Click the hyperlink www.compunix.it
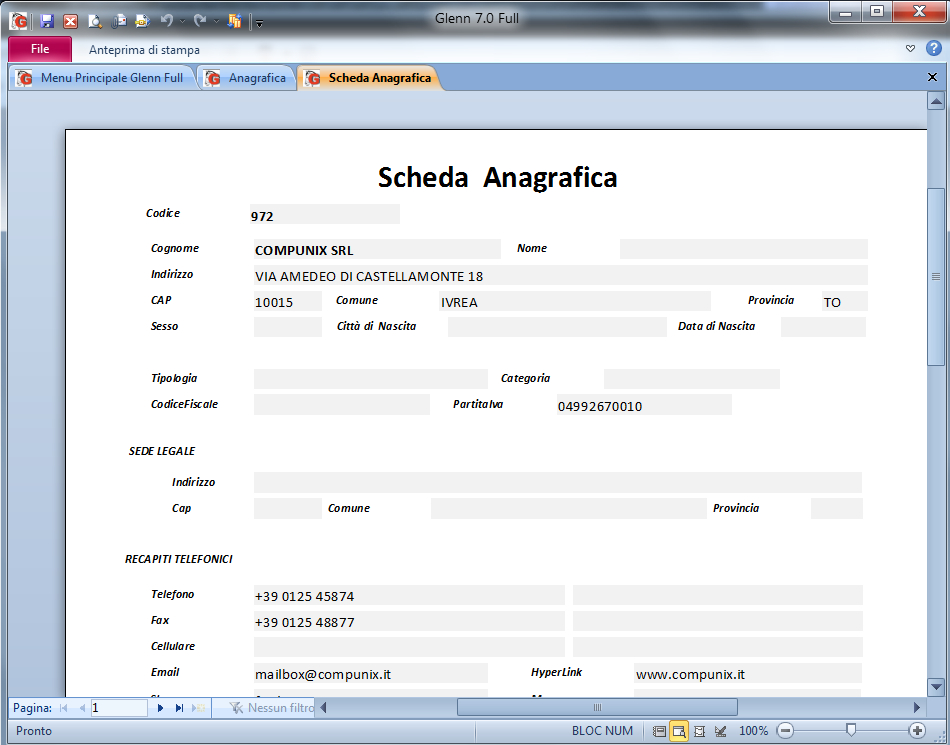The height and width of the screenshot is (745, 950). (690, 674)
